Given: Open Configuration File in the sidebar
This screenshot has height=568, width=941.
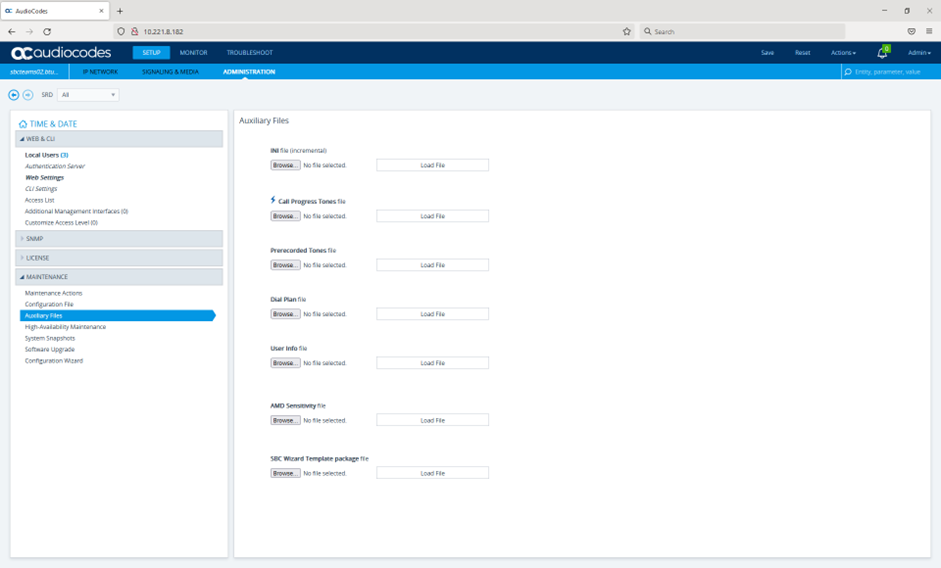Looking at the screenshot, I should (49, 304).
